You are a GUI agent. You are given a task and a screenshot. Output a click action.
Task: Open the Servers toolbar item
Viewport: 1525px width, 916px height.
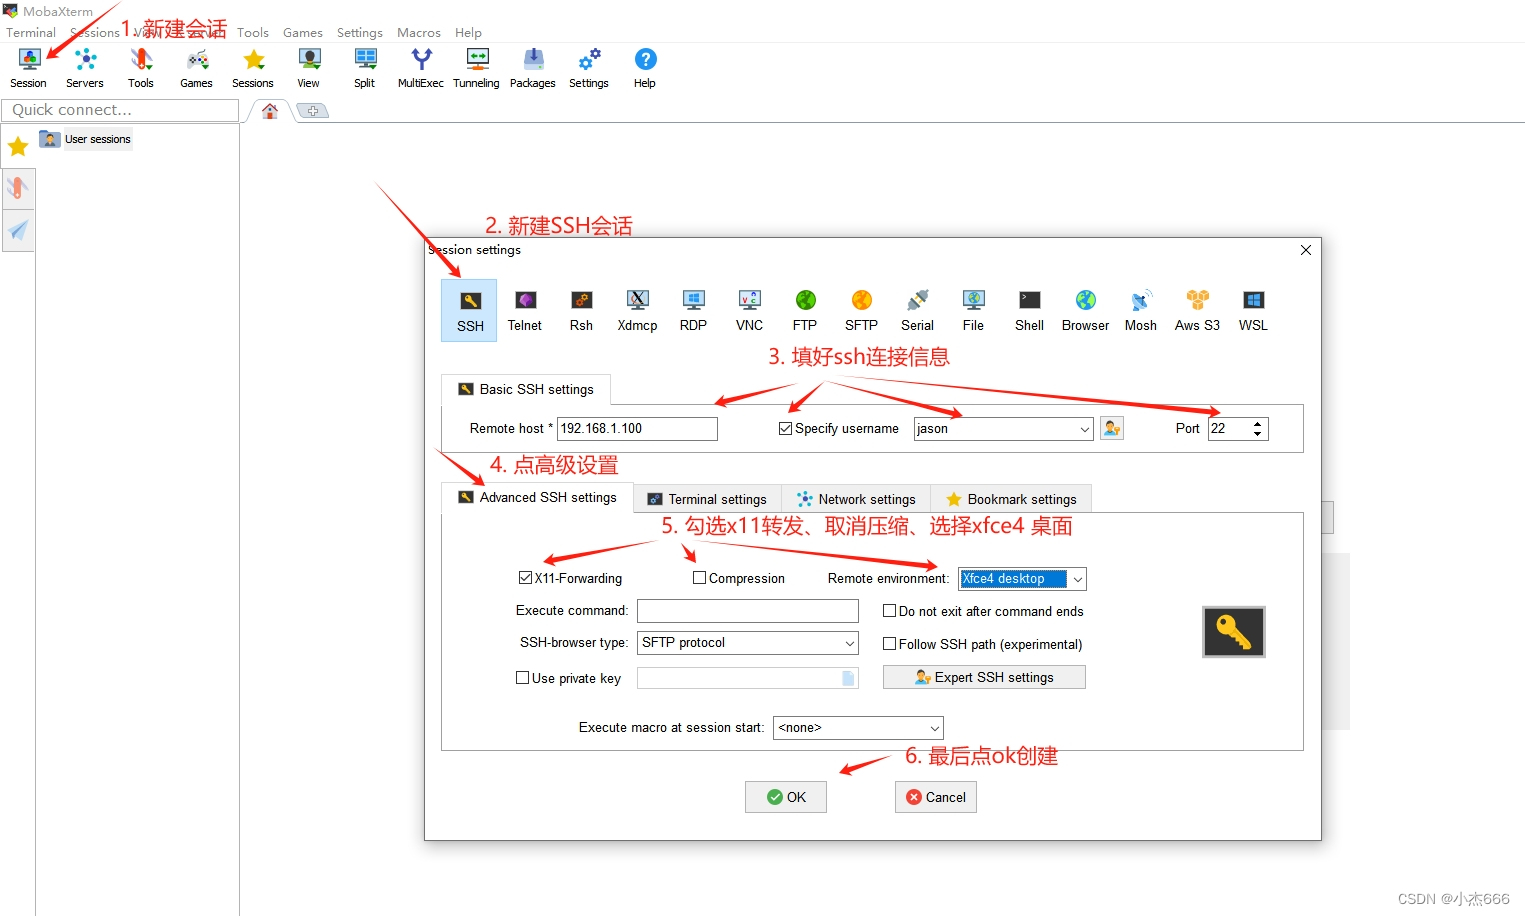click(85, 68)
